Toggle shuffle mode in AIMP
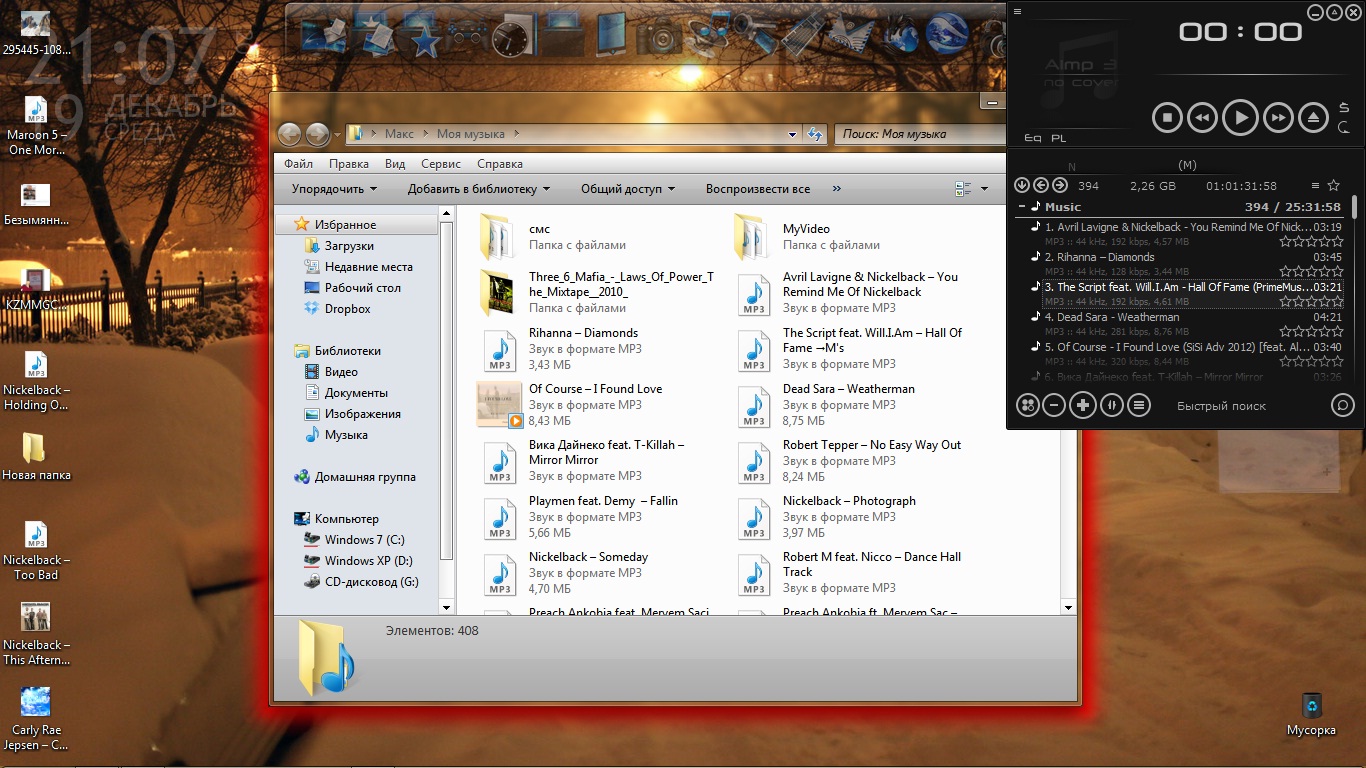Screen dimensions: 1366x768 (1345, 108)
